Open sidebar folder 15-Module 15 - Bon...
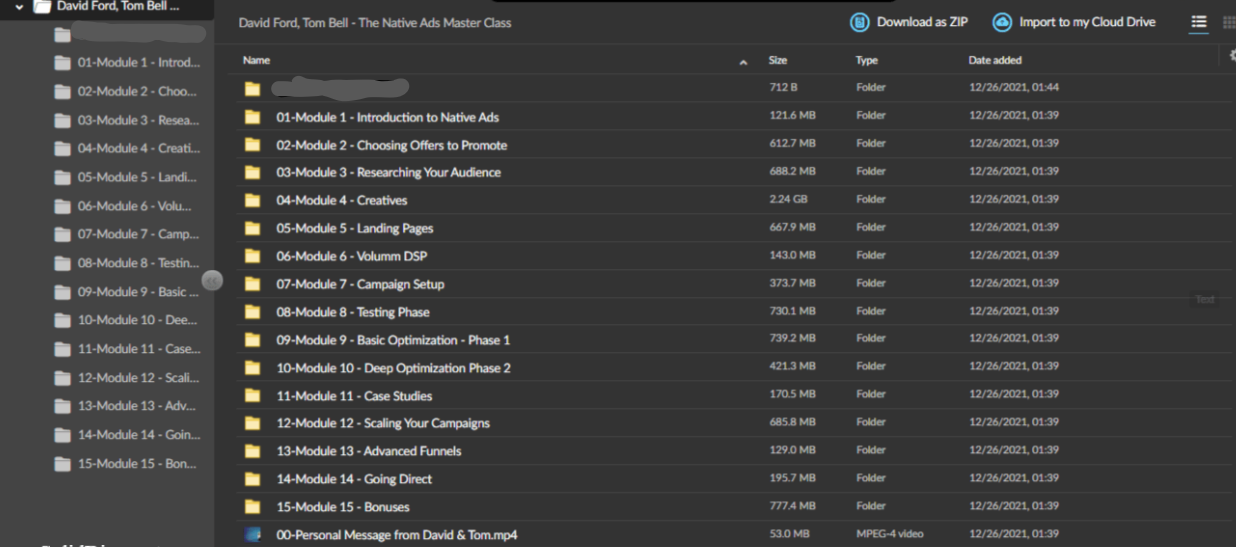Image resolution: width=1236 pixels, height=547 pixels. click(127, 464)
